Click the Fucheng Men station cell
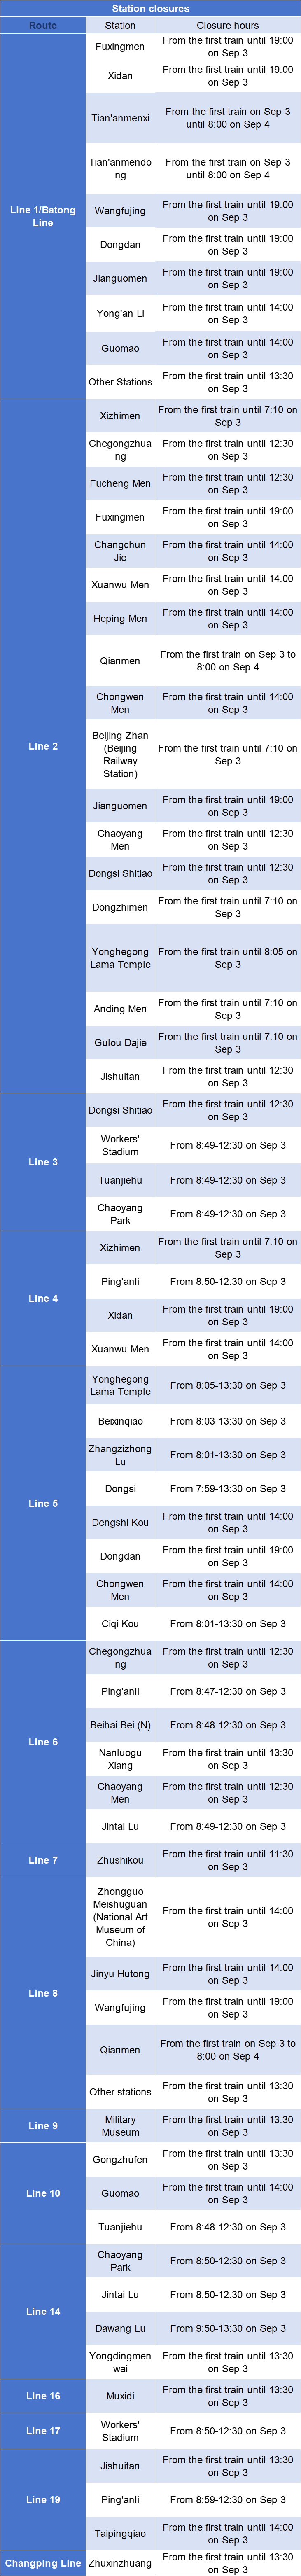 click(x=120, y=483)
